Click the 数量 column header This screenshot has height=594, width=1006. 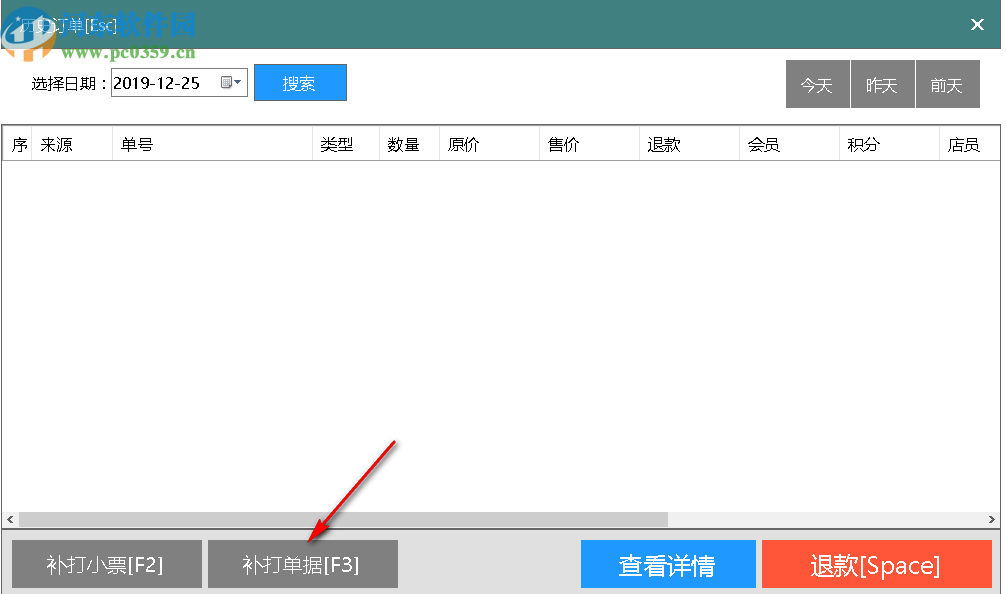coord(406,143)
